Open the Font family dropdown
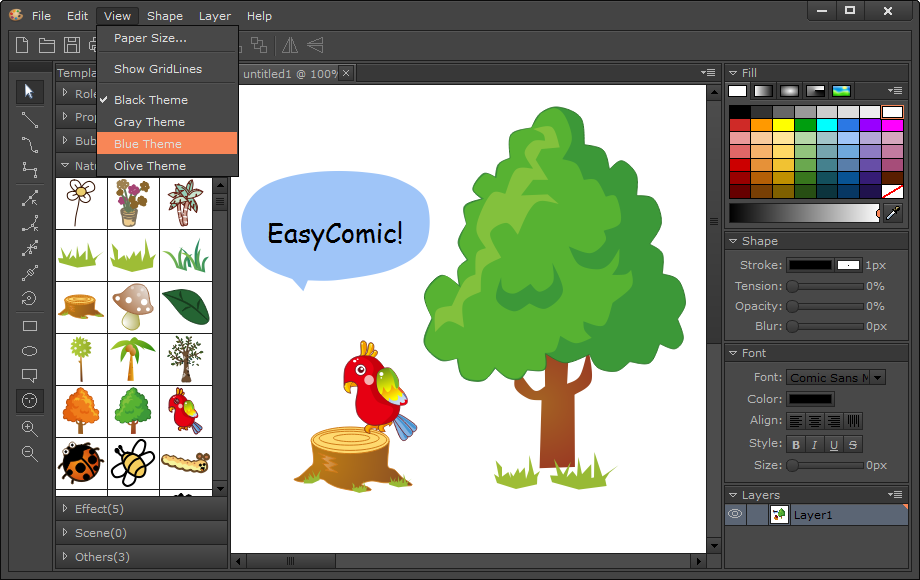The image size is (920, 580). pyautogui.click(x=877, y=377)
